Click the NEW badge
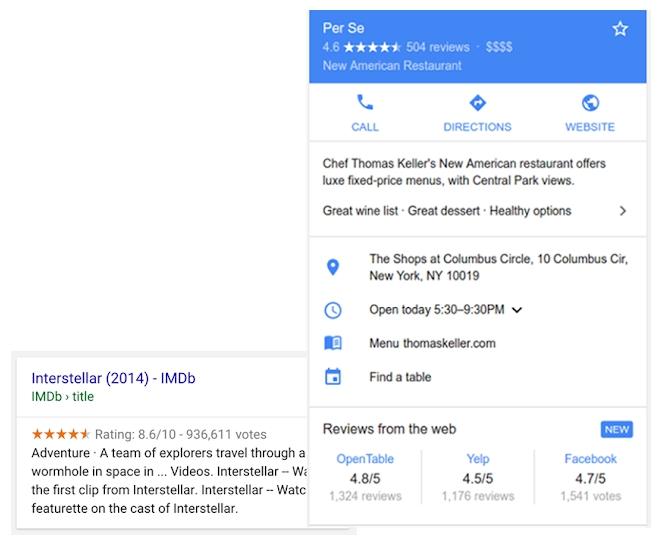This screenshot has width=665, height=536. 617,430
